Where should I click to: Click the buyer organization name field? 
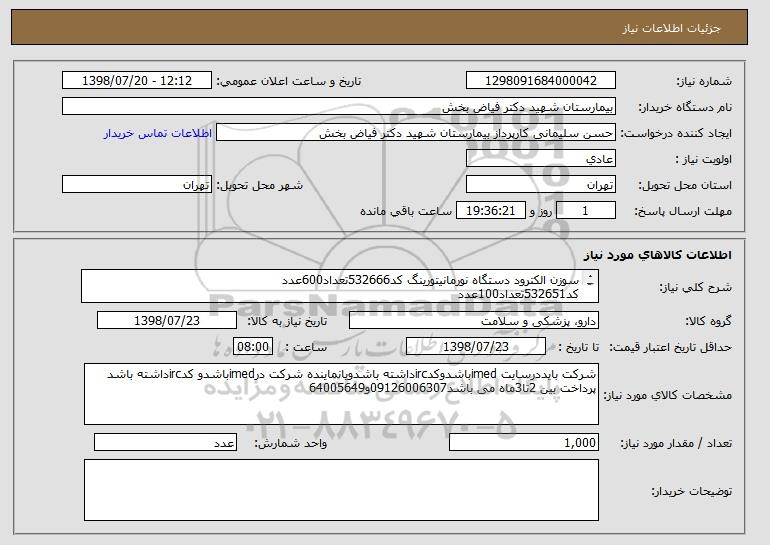click(x=339, y=107)
